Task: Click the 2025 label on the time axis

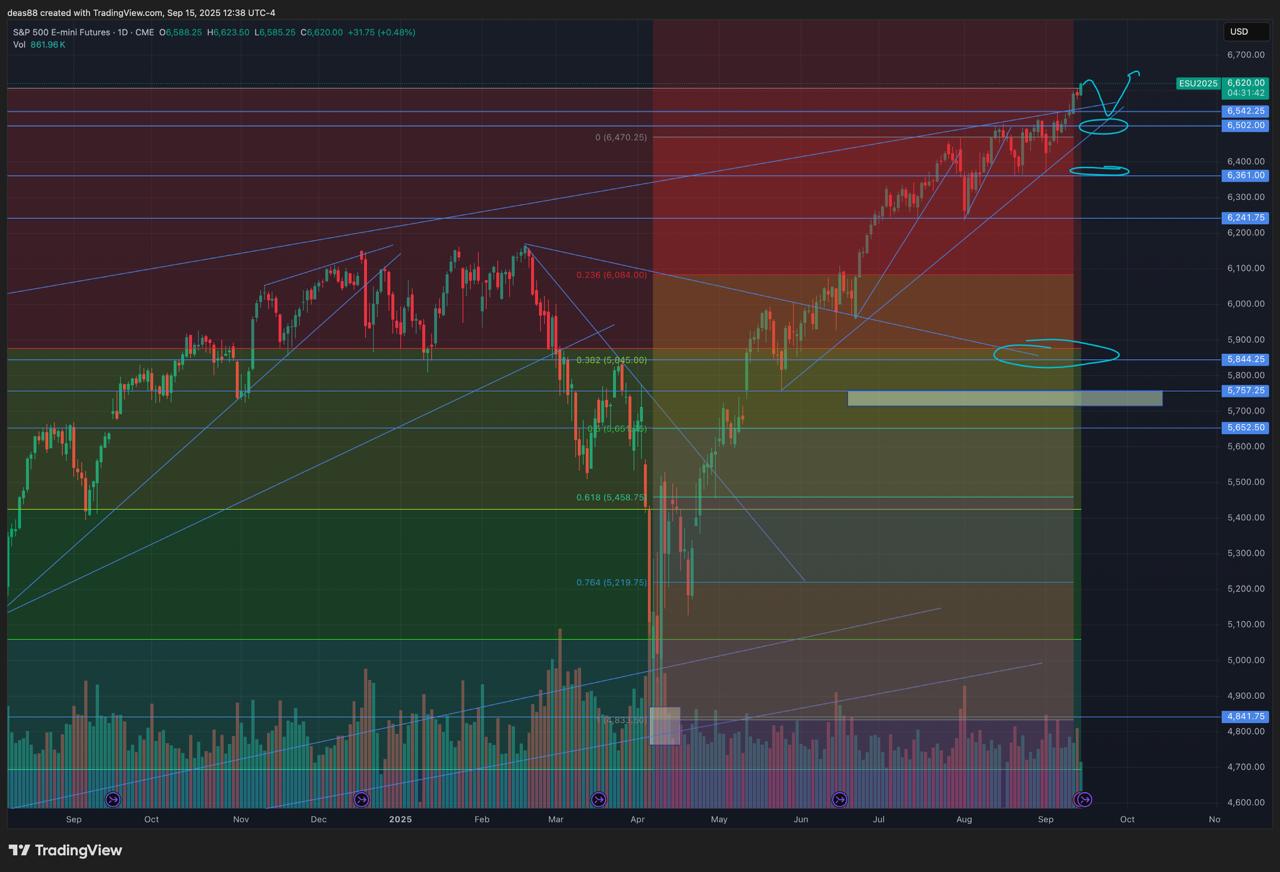Action: [401, 819]
